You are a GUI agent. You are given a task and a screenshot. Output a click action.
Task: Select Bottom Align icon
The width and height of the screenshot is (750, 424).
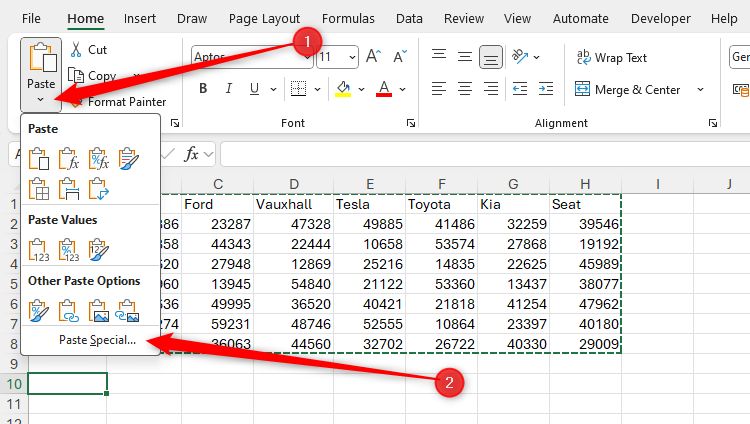pyautogui.click(x=491, y=57)
